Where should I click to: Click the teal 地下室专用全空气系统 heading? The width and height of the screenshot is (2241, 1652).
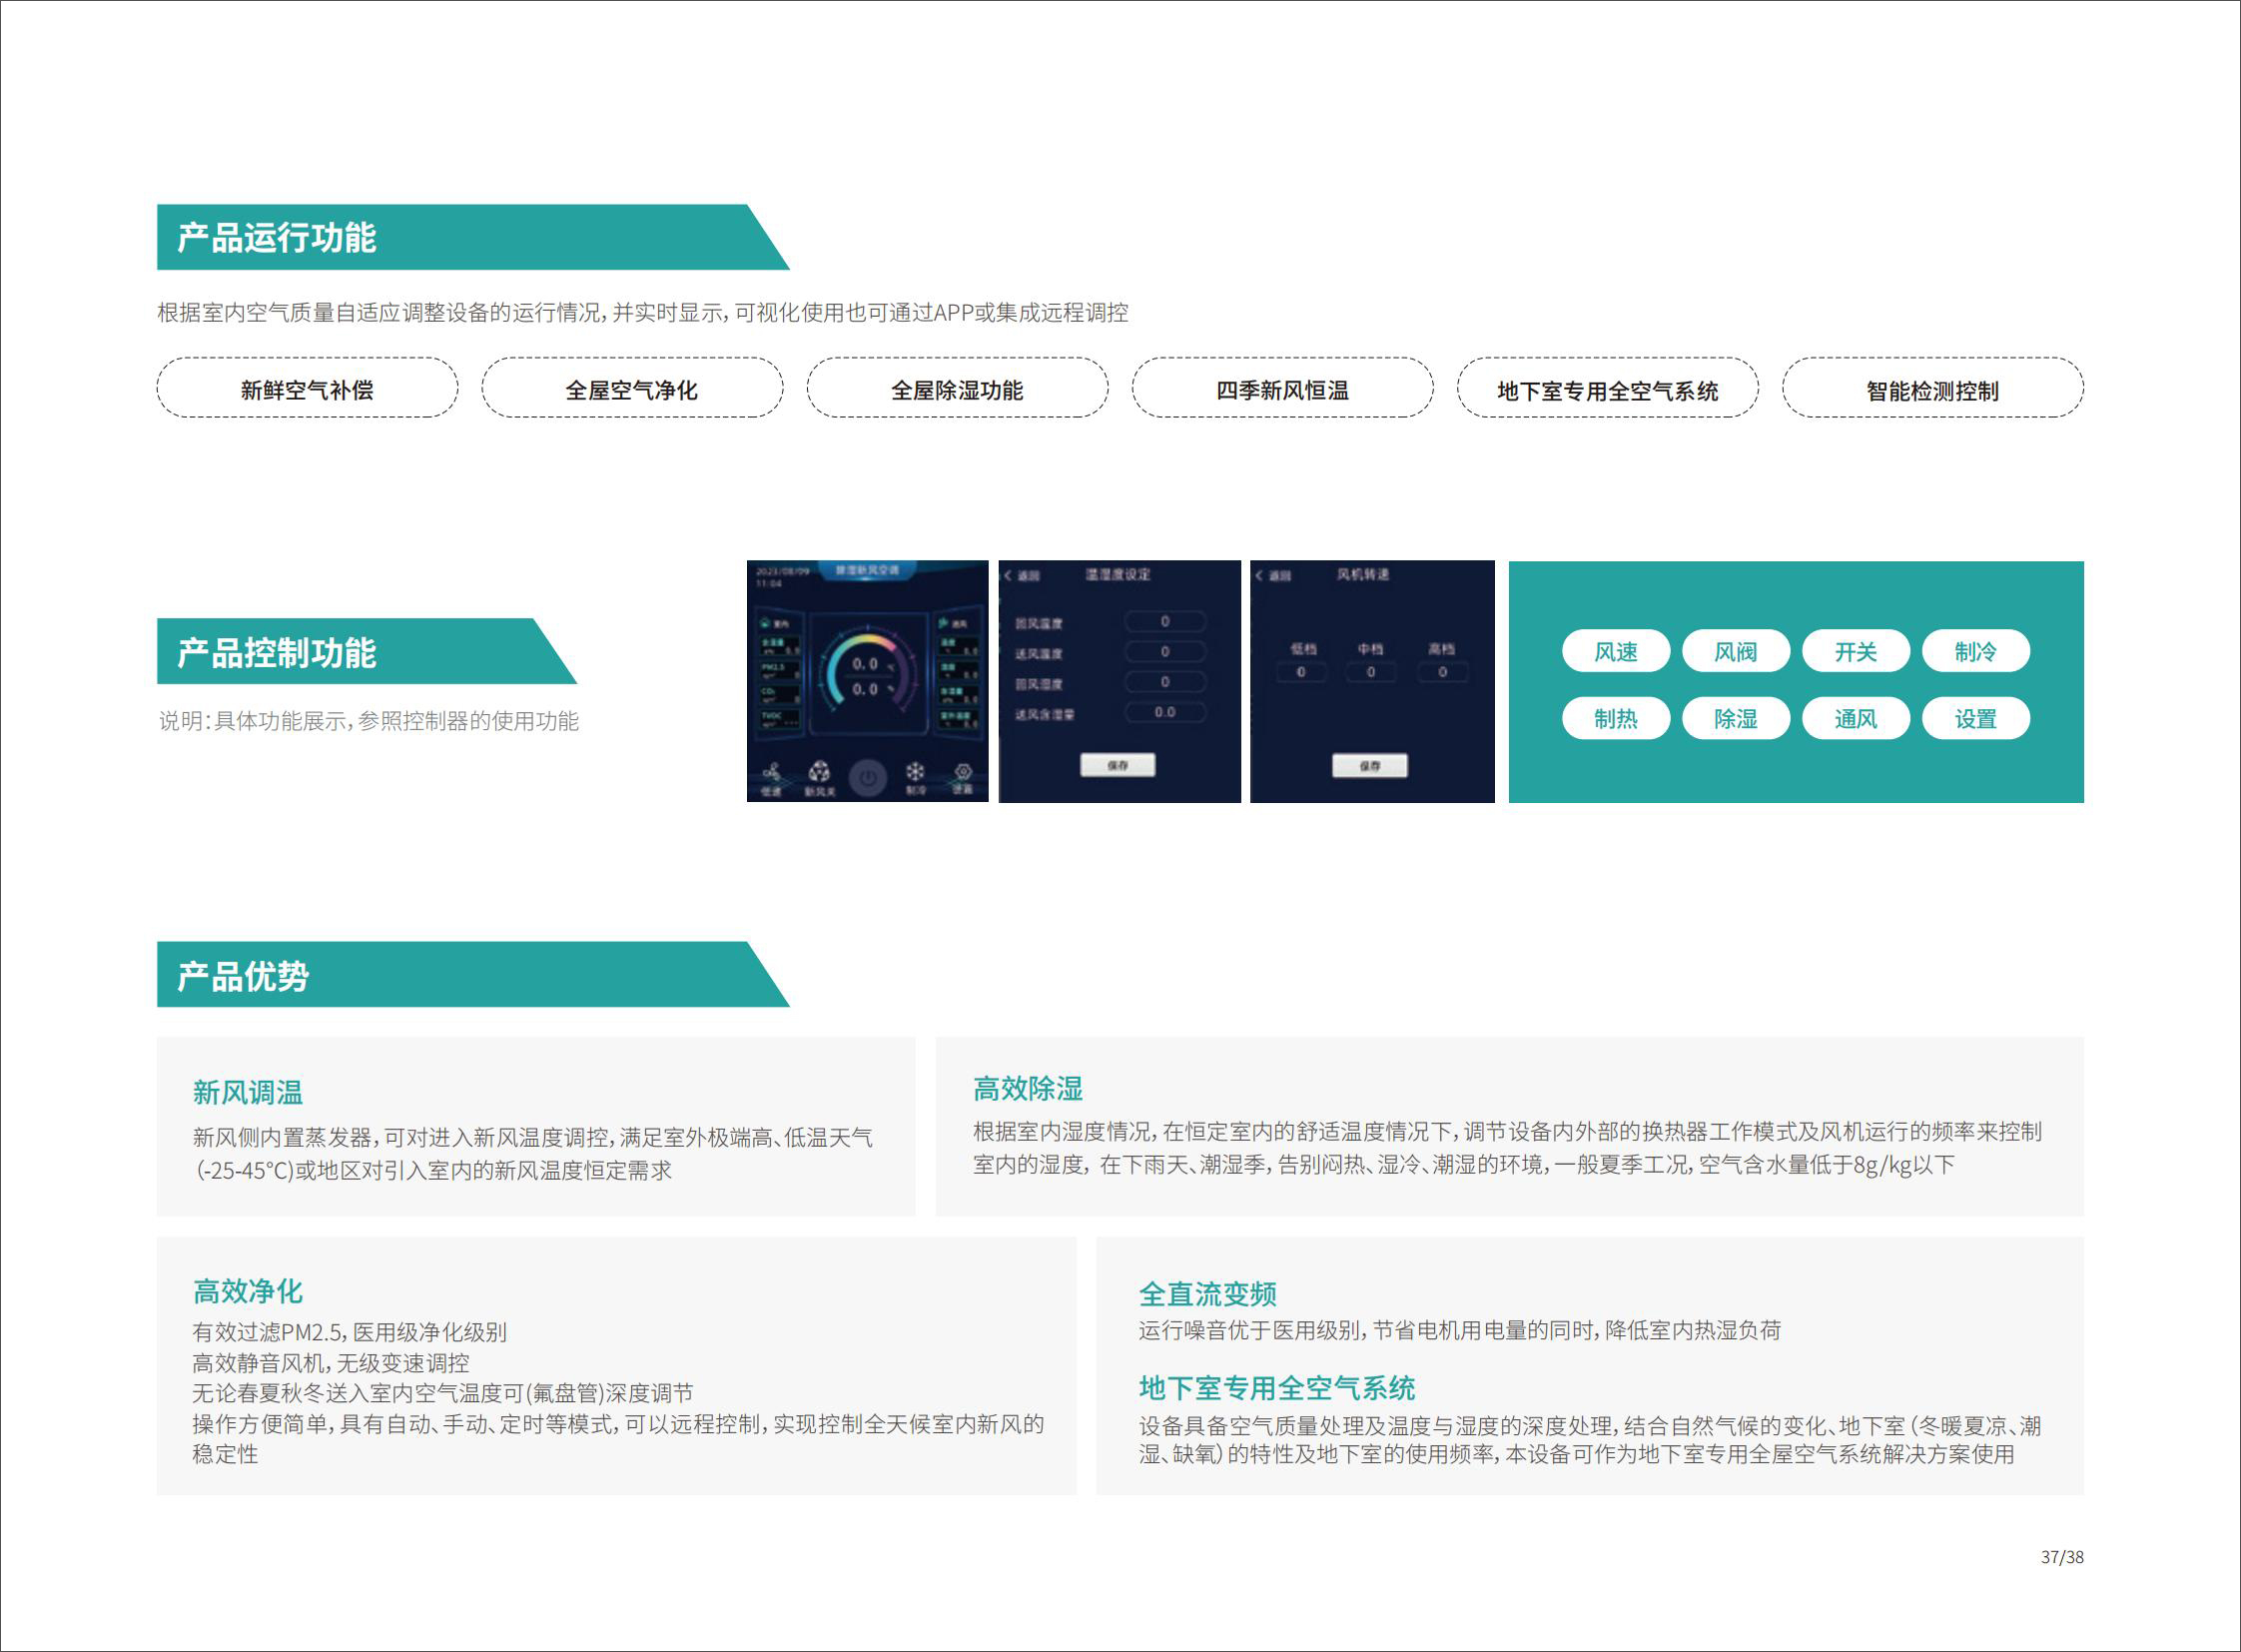(1277, 1388)
